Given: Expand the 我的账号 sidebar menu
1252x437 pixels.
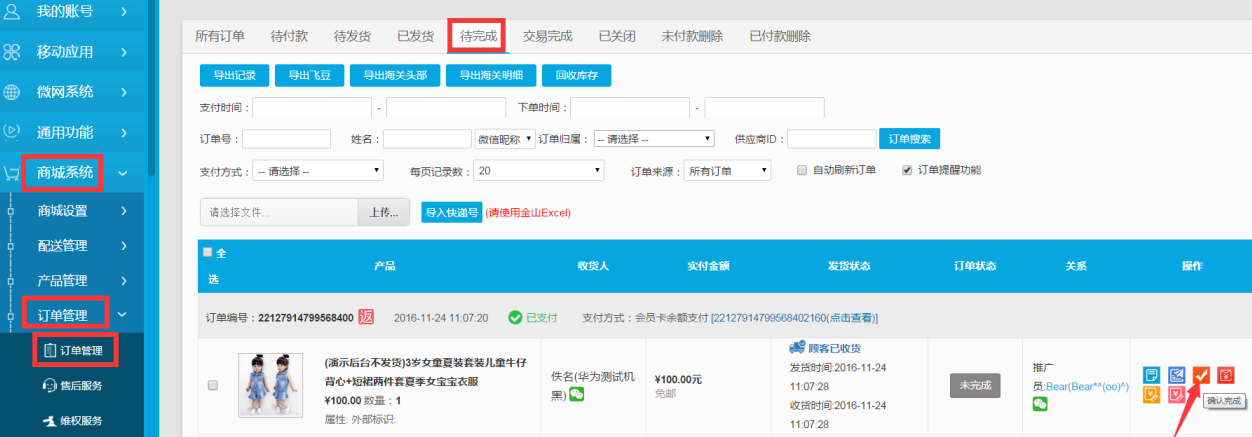Looking at the screenshot, I should click(x=74, y=12).
